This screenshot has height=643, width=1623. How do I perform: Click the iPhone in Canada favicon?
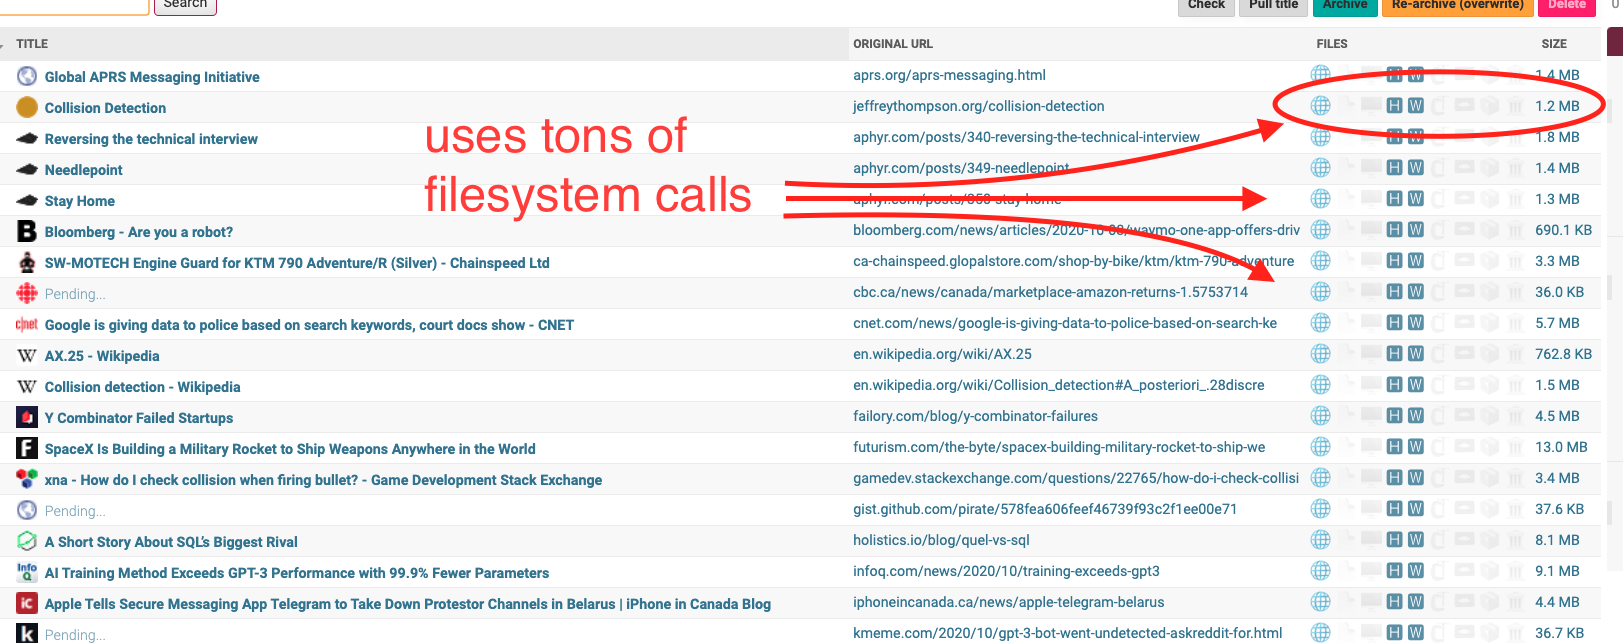(27, 603)
